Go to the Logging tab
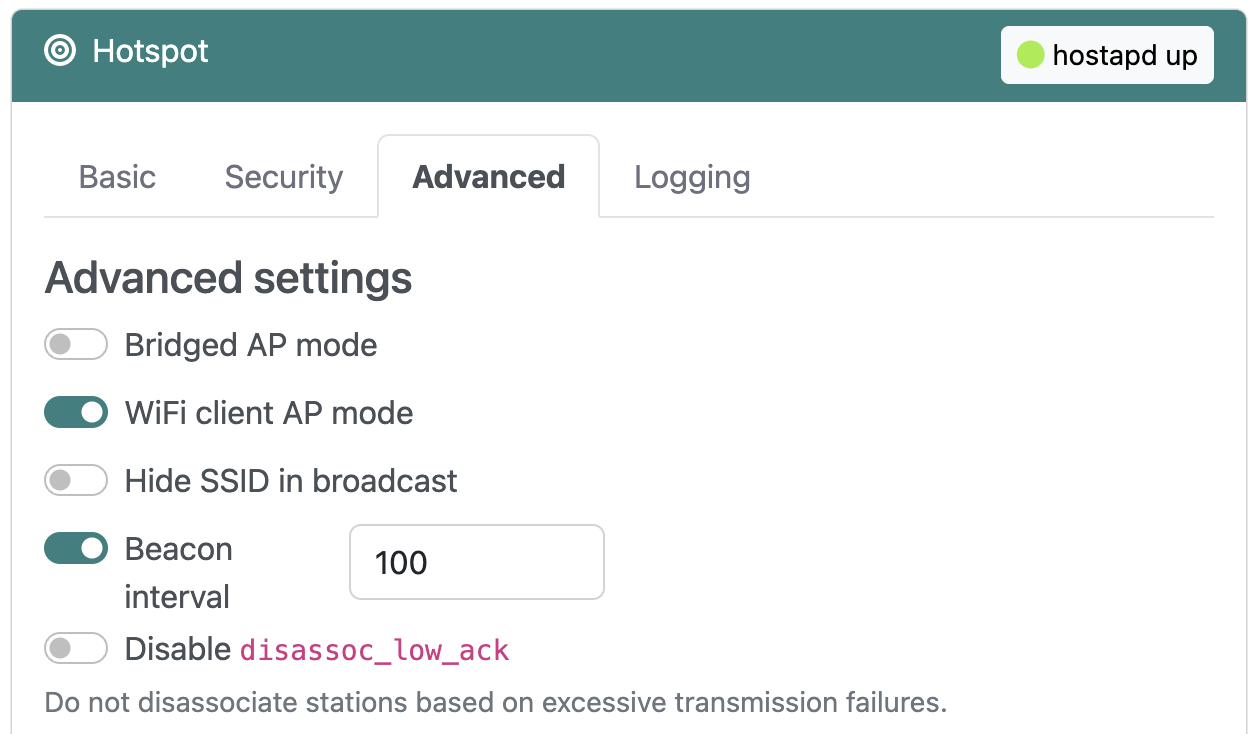 (692, 177)
